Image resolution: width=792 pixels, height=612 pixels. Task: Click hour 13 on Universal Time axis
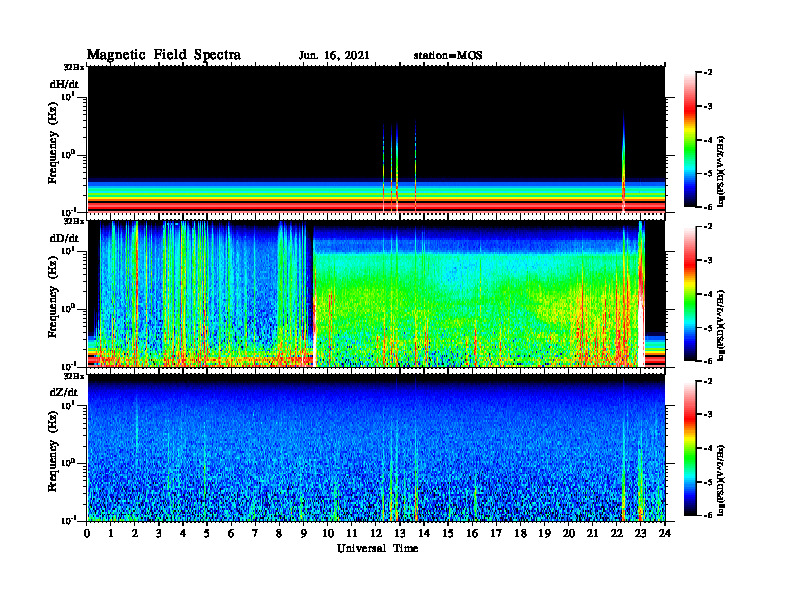point(400,534)
